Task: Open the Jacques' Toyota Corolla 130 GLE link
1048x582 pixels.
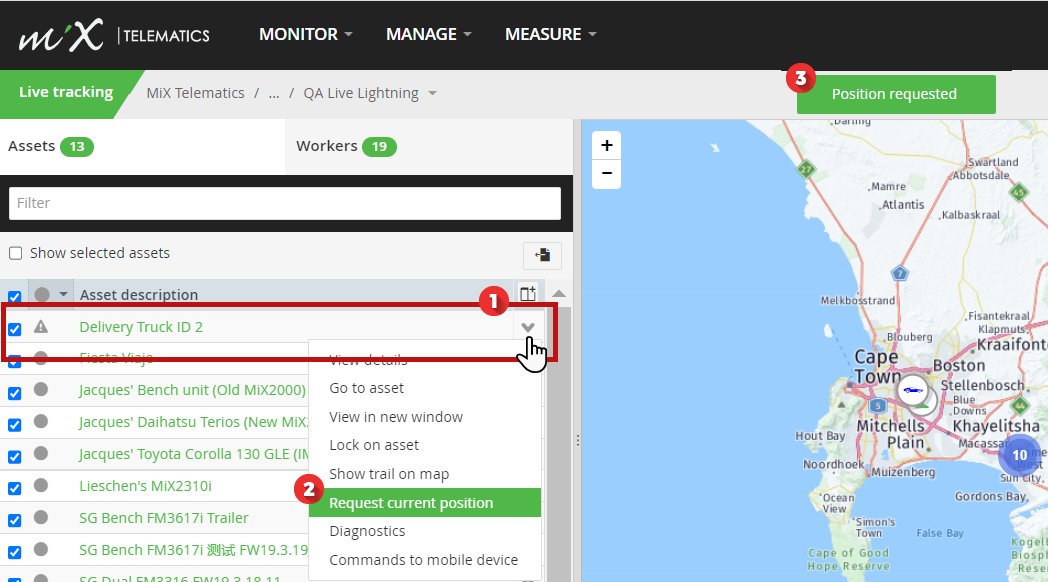Action: pyautogui.click(x=194, y=454)
